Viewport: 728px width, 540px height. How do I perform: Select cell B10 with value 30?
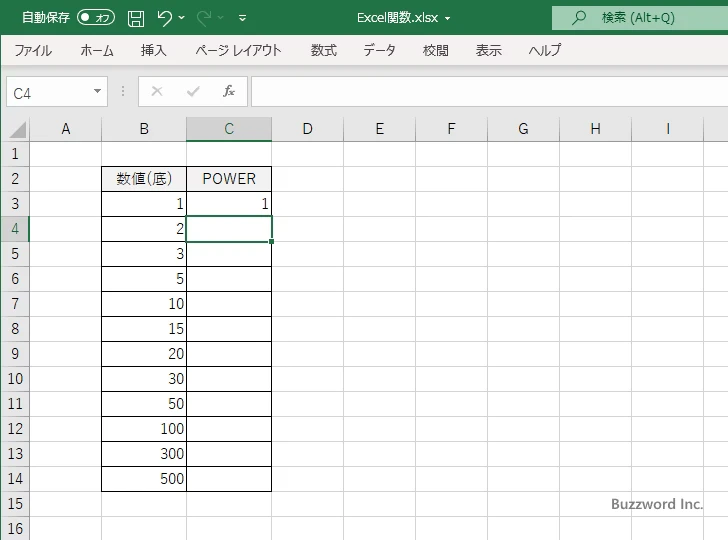144,379
